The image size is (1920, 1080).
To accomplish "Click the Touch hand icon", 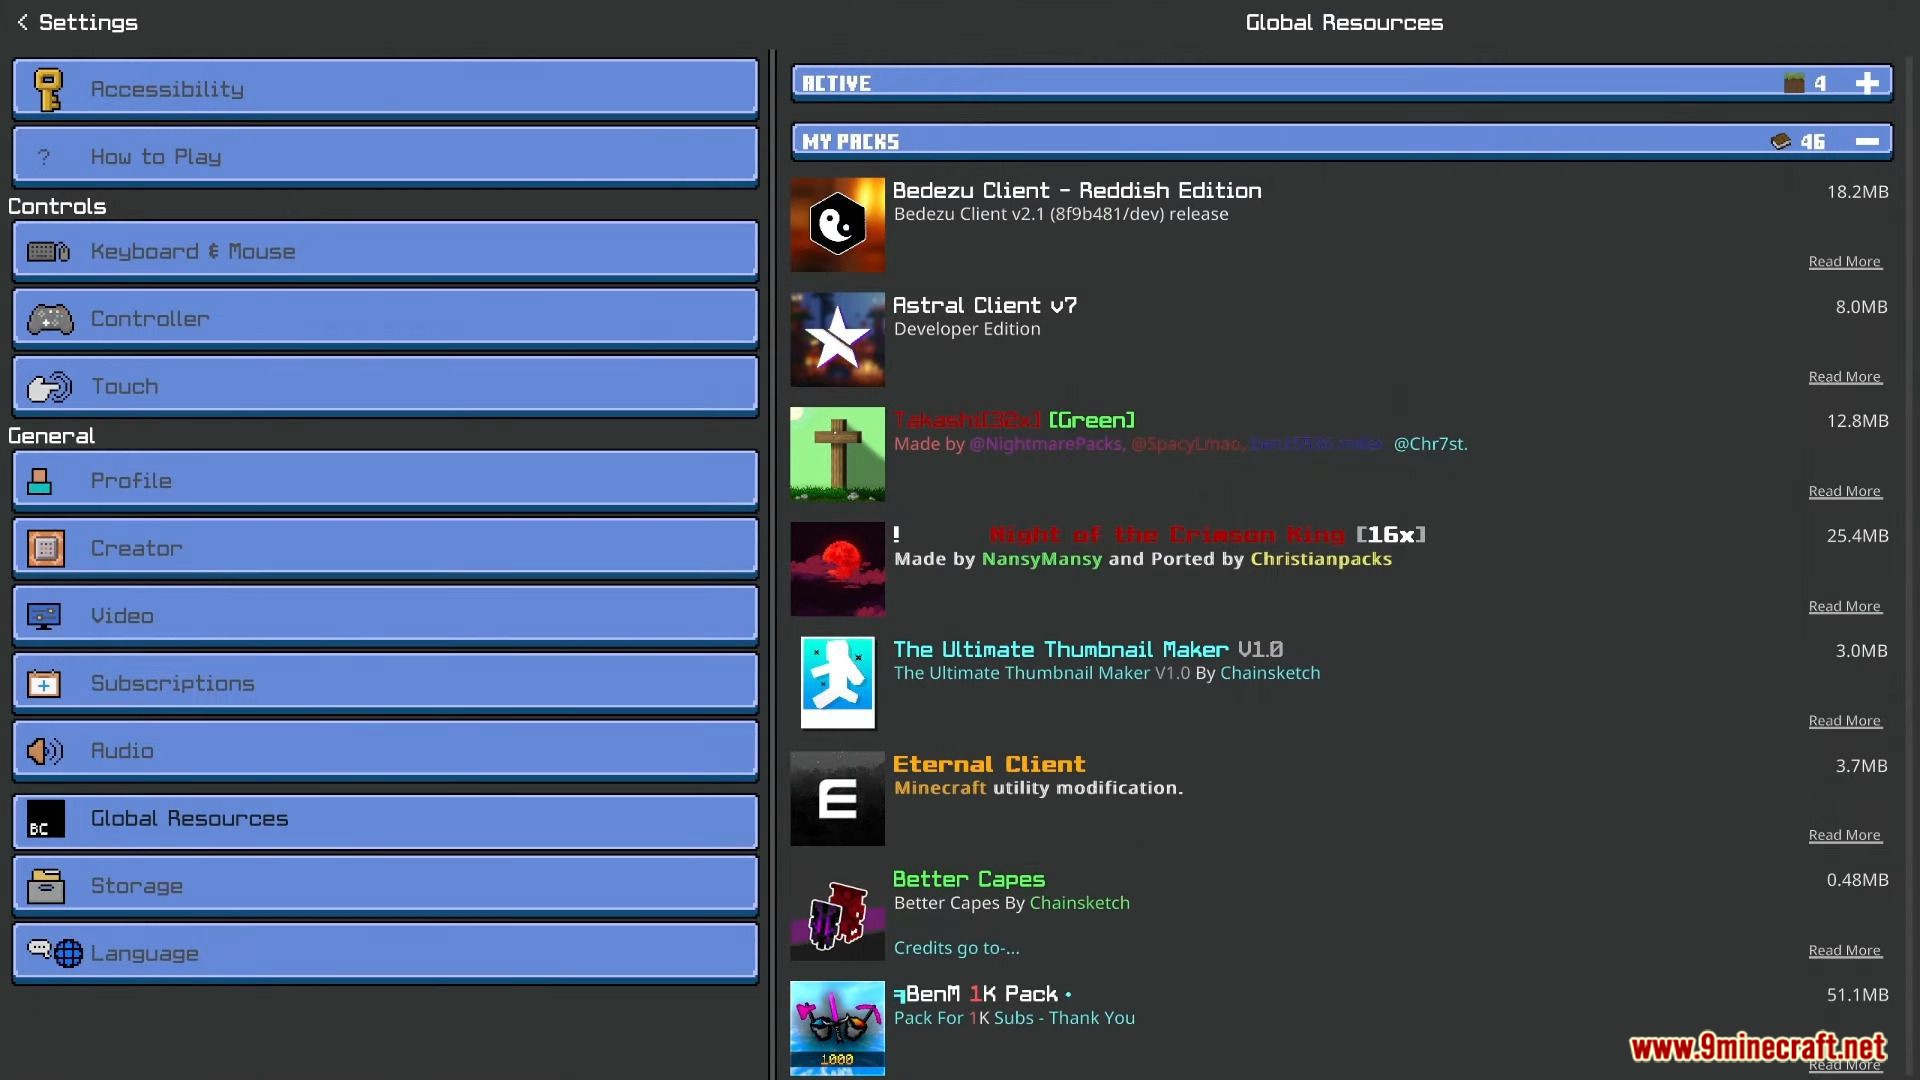I will coord(49,386).
